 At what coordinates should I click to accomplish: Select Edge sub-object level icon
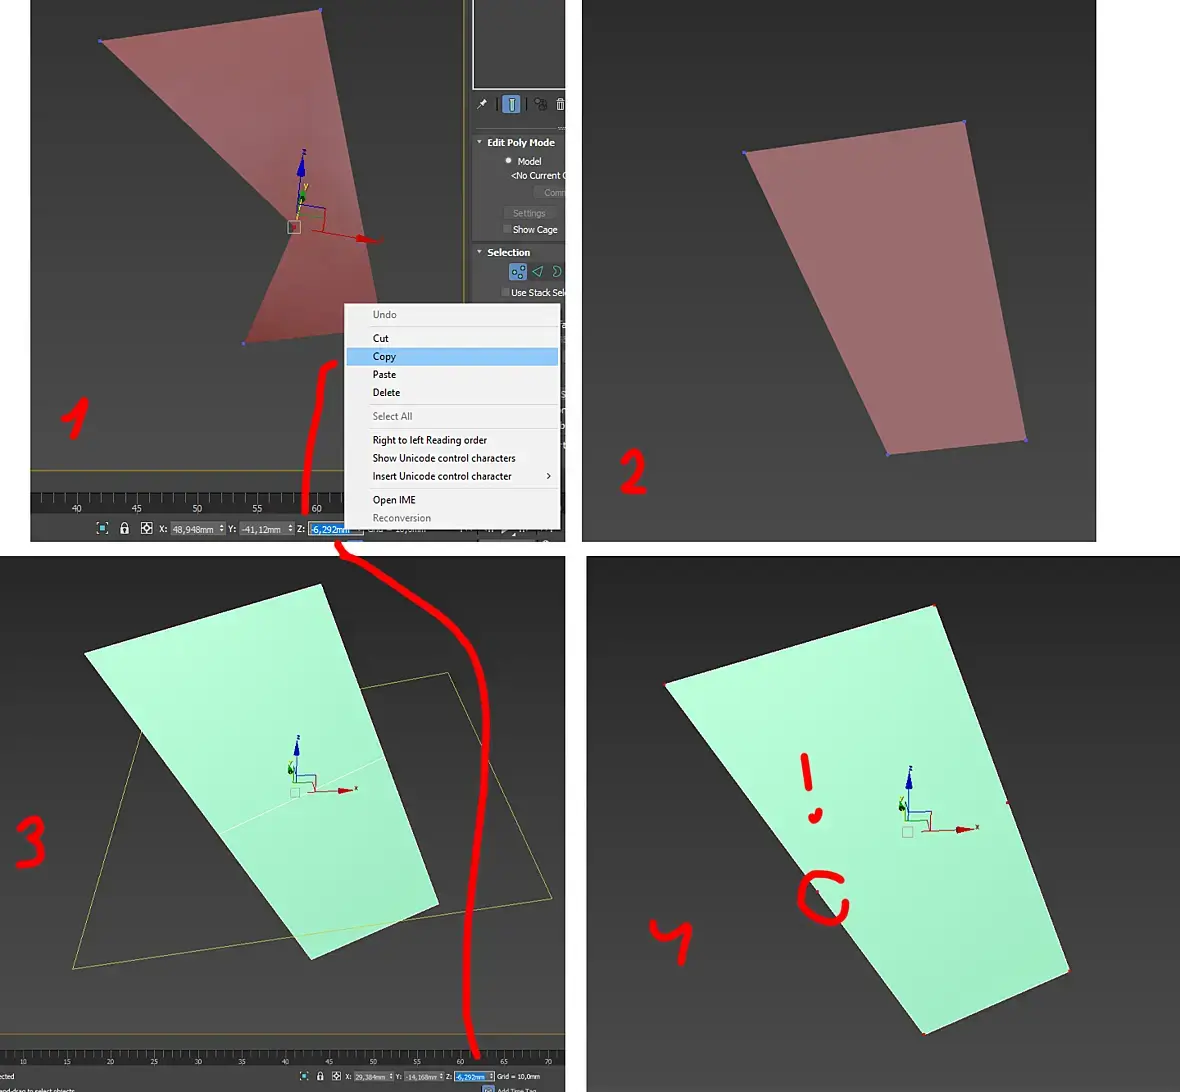pyautogui.click(x=537, y=272)
